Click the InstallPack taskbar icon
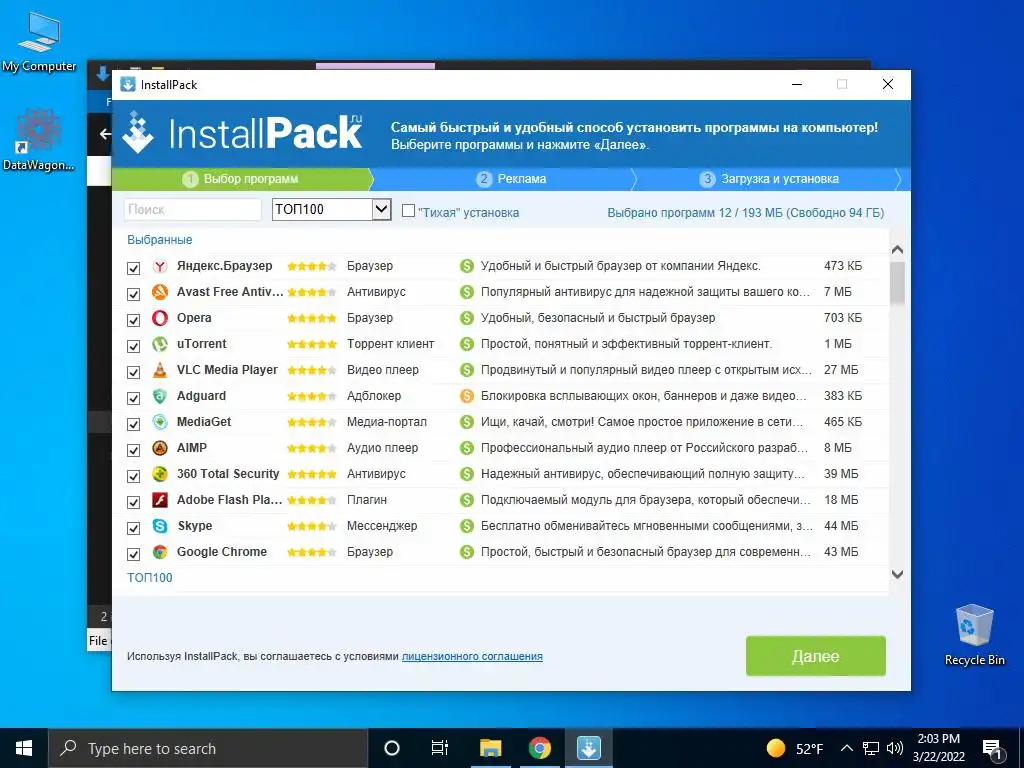Viewport: 1024px width, 768px height. [588, 748]
